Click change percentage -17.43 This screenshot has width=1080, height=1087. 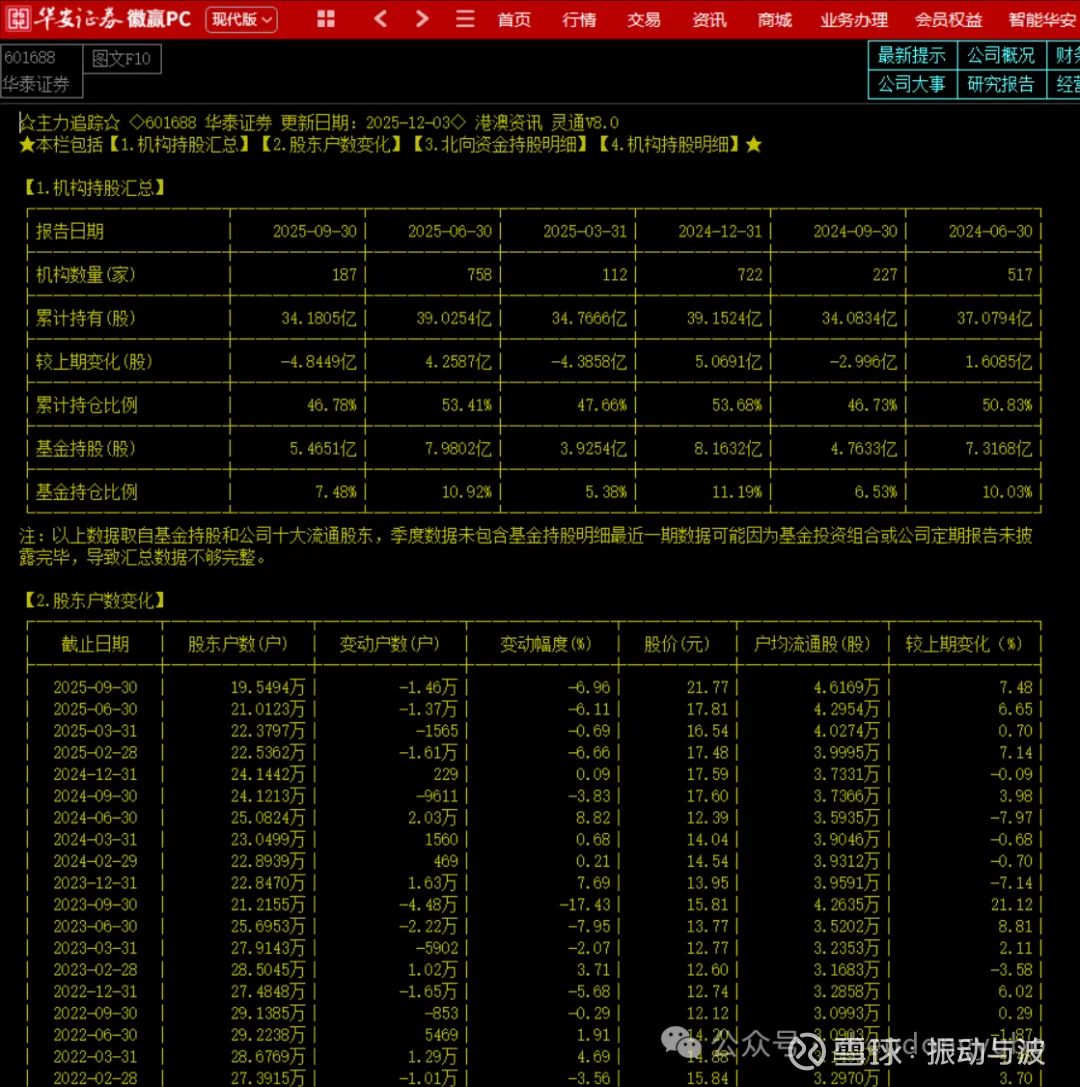point(584,904)
